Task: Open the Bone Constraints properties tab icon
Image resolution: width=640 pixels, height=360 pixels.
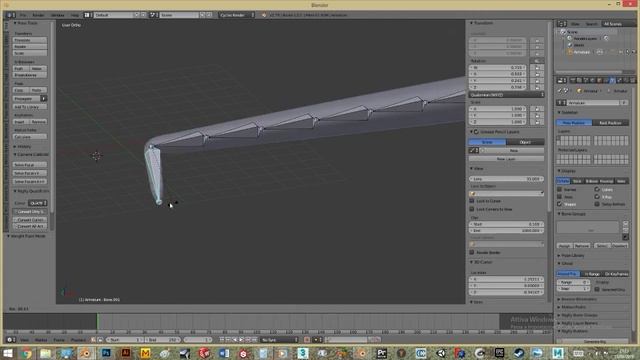Action: [x=625, y=80]
